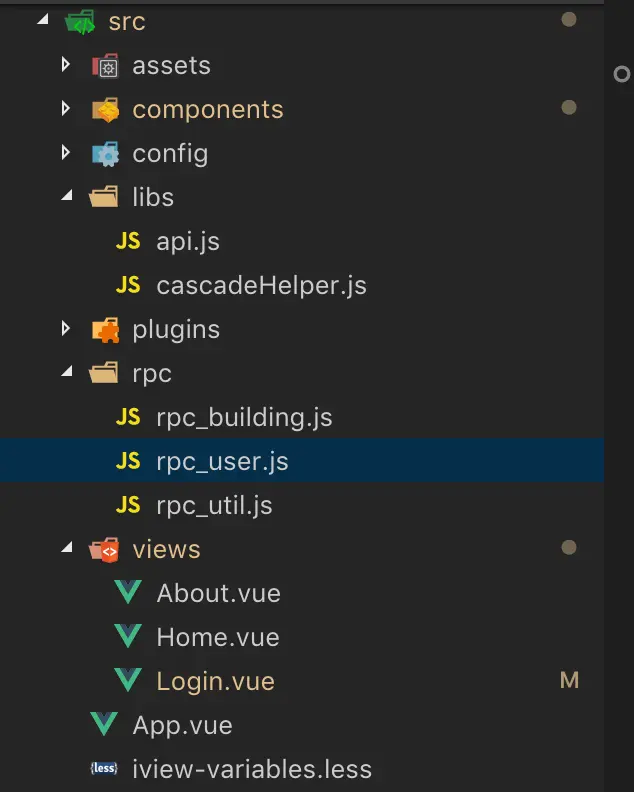Click the Vue icon beside App.vue

pyautogui.click(x=104, y=724)
